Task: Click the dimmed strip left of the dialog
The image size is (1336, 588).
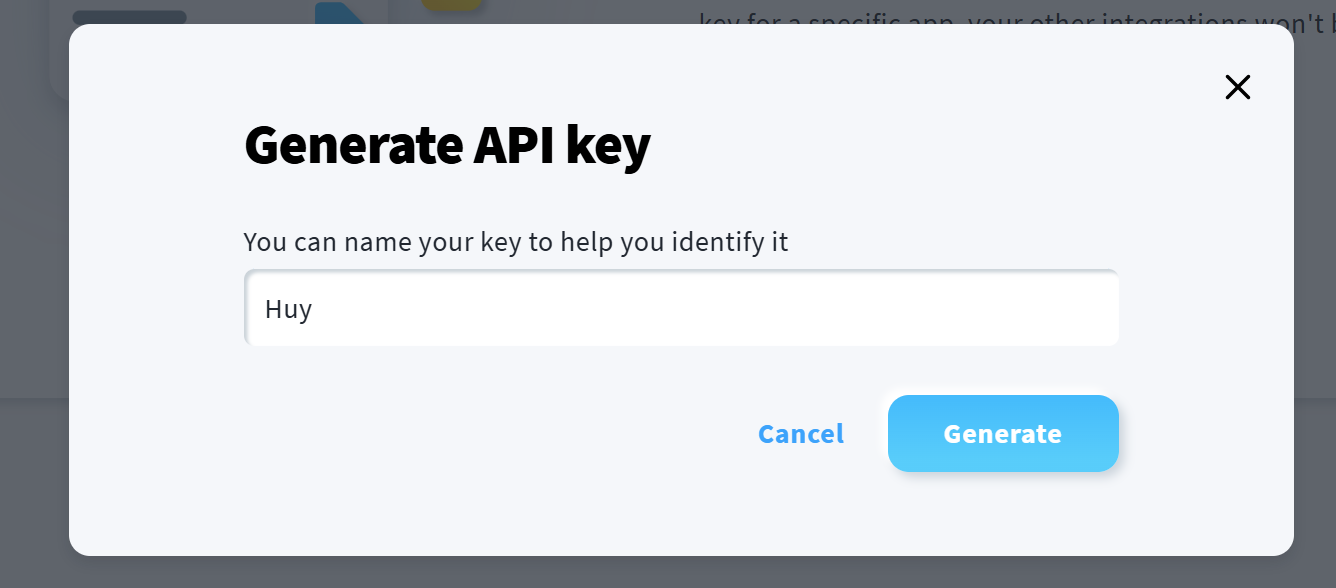Action: [34, 300]
